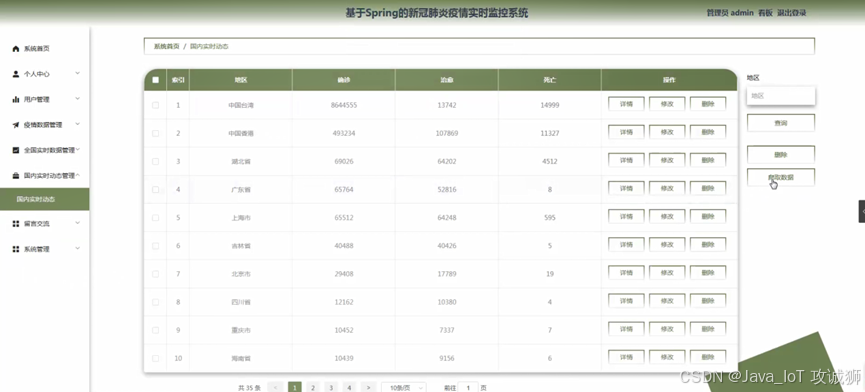
Task: Go to page 2 of results
Action: click(313, 388)
